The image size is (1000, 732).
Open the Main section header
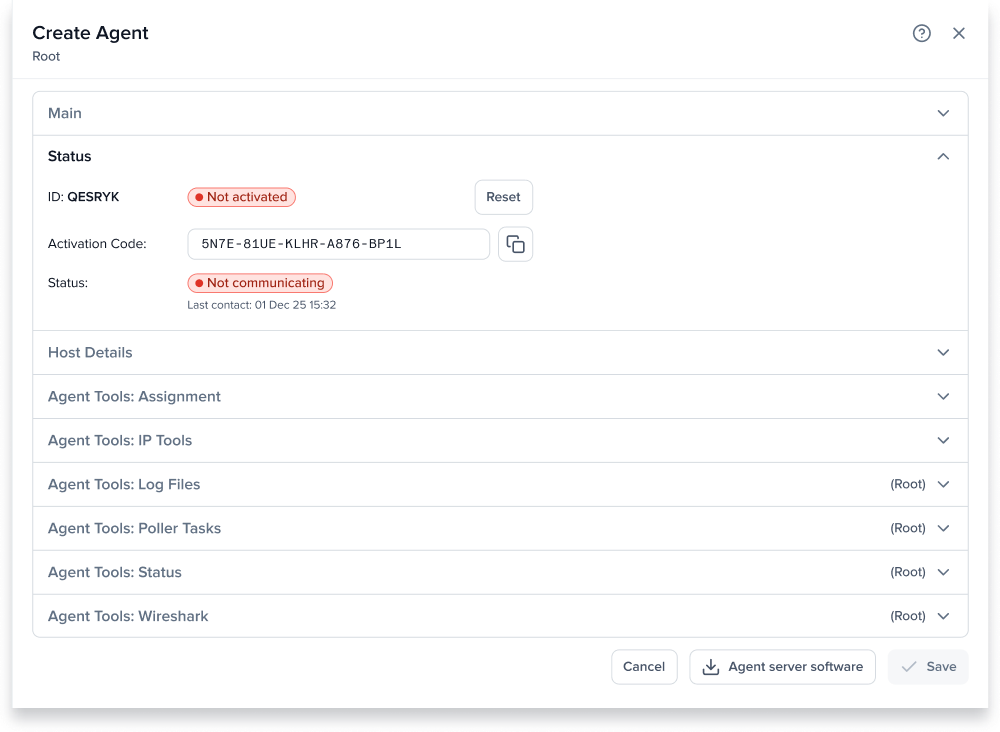(x=500, y=113)
